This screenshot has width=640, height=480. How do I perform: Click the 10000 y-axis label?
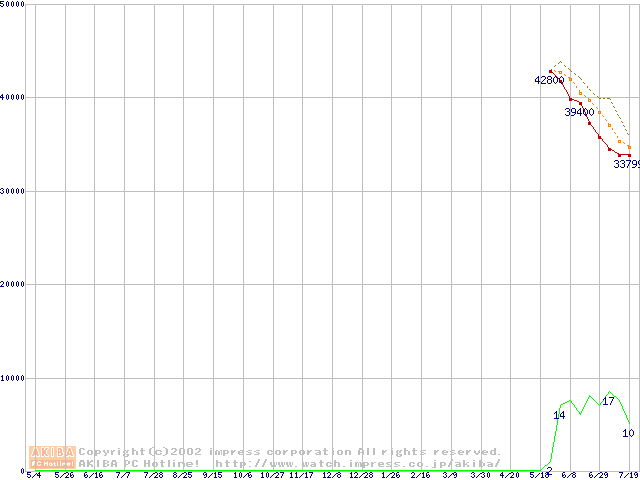[14, 378]
